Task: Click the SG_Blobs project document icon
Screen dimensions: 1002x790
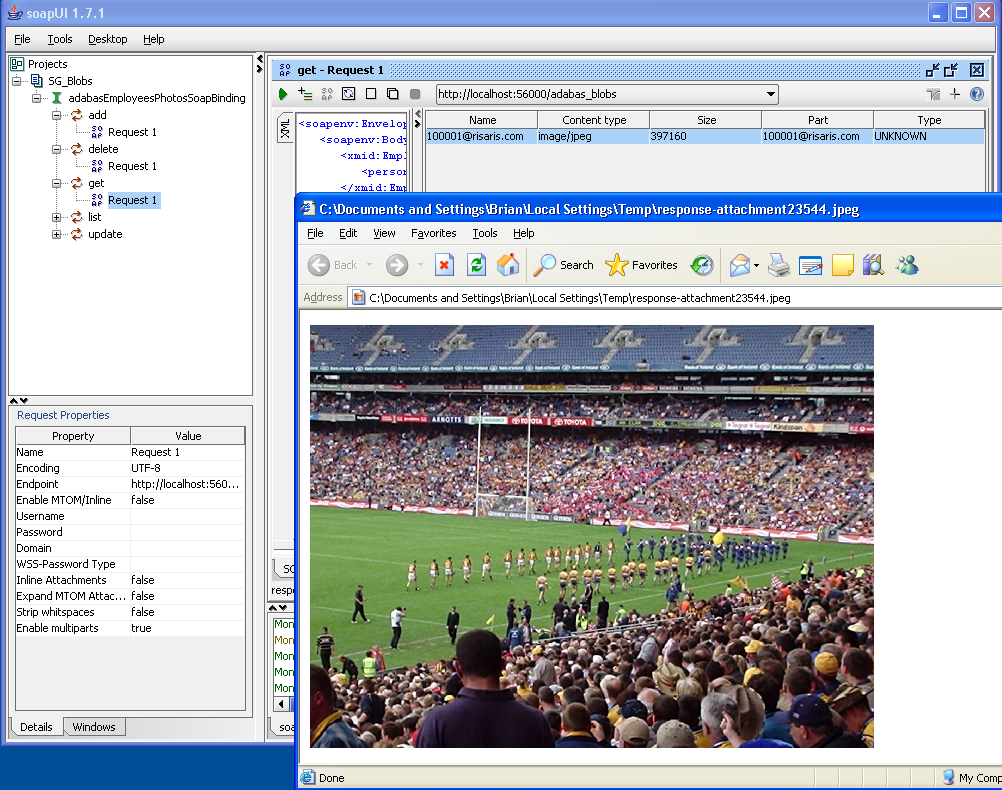Action: pos(37,81)
